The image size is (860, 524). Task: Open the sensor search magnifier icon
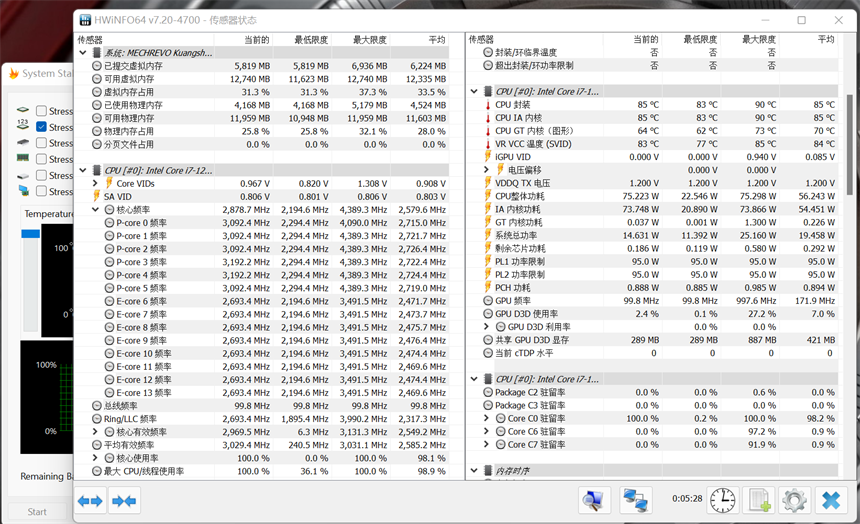click(x=593, y=500)
